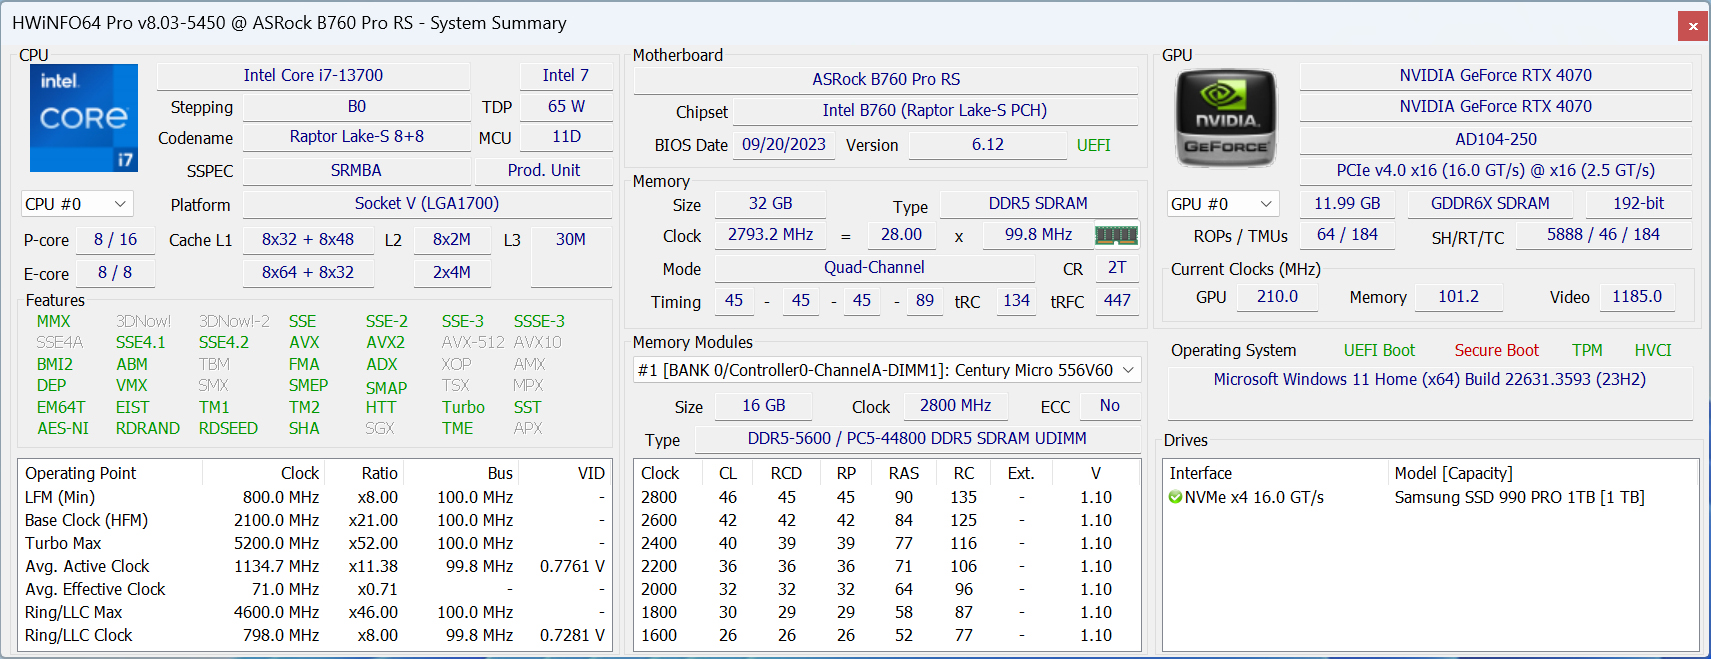Click the AVX-512 feature flag

click(x=473, y=343)
